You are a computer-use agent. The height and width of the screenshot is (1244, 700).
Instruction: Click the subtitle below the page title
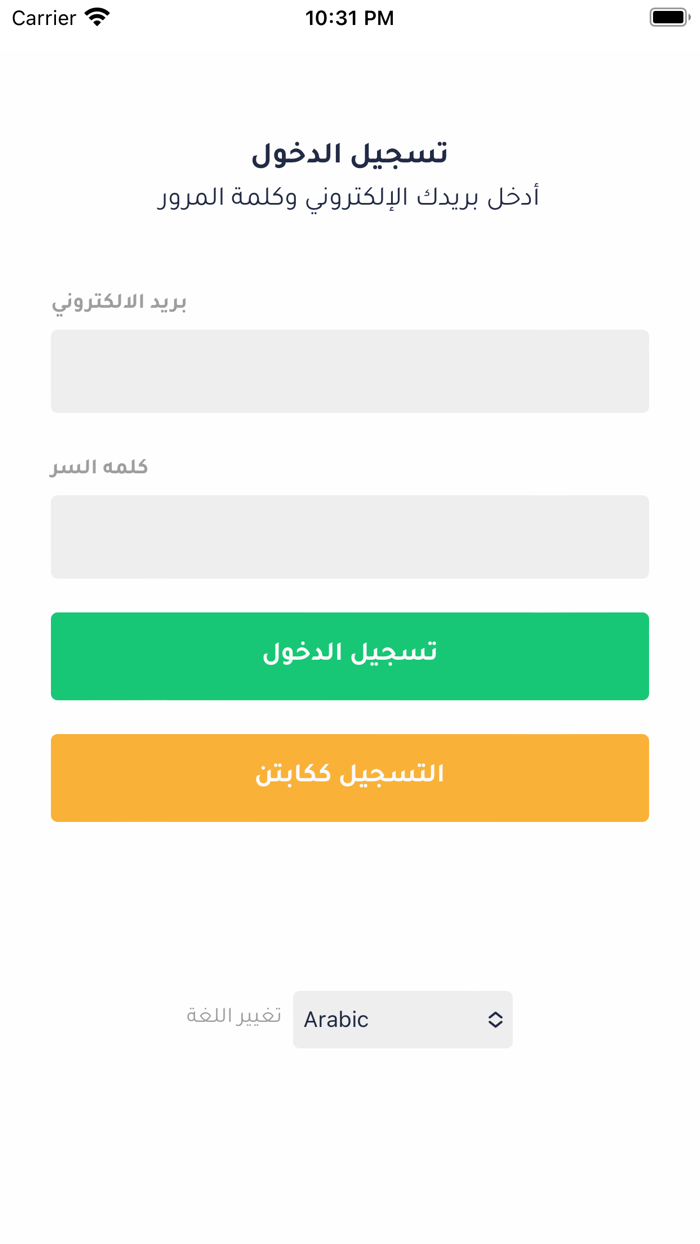coord(350,196)
